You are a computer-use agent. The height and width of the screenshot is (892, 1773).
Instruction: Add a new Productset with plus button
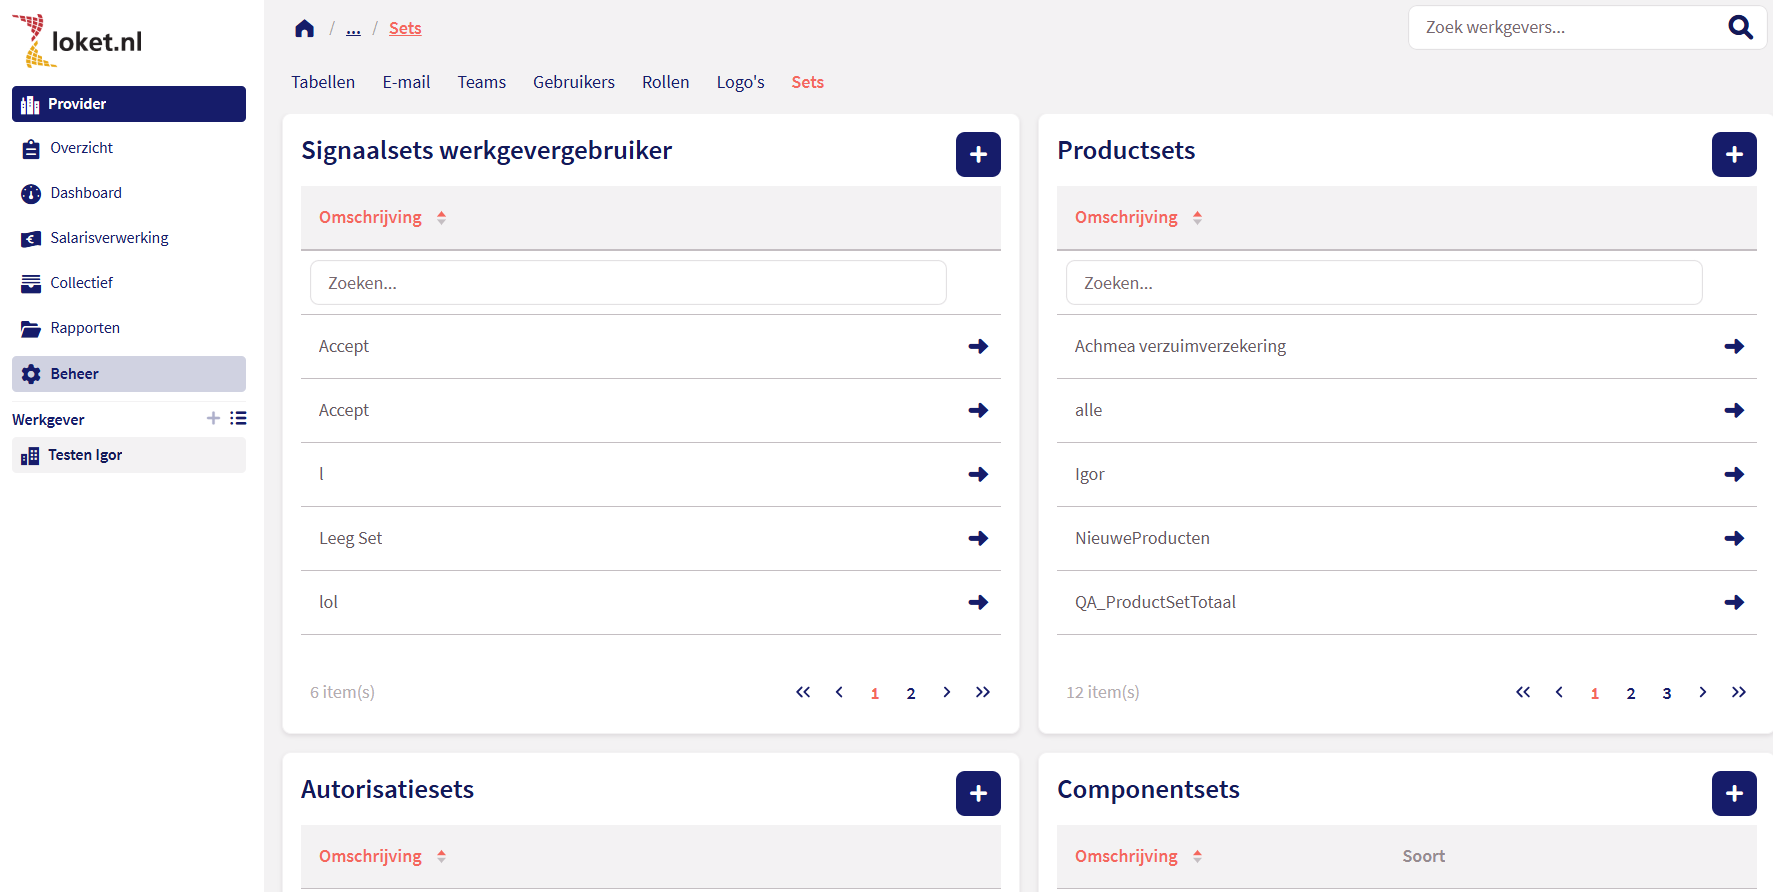1733,154
